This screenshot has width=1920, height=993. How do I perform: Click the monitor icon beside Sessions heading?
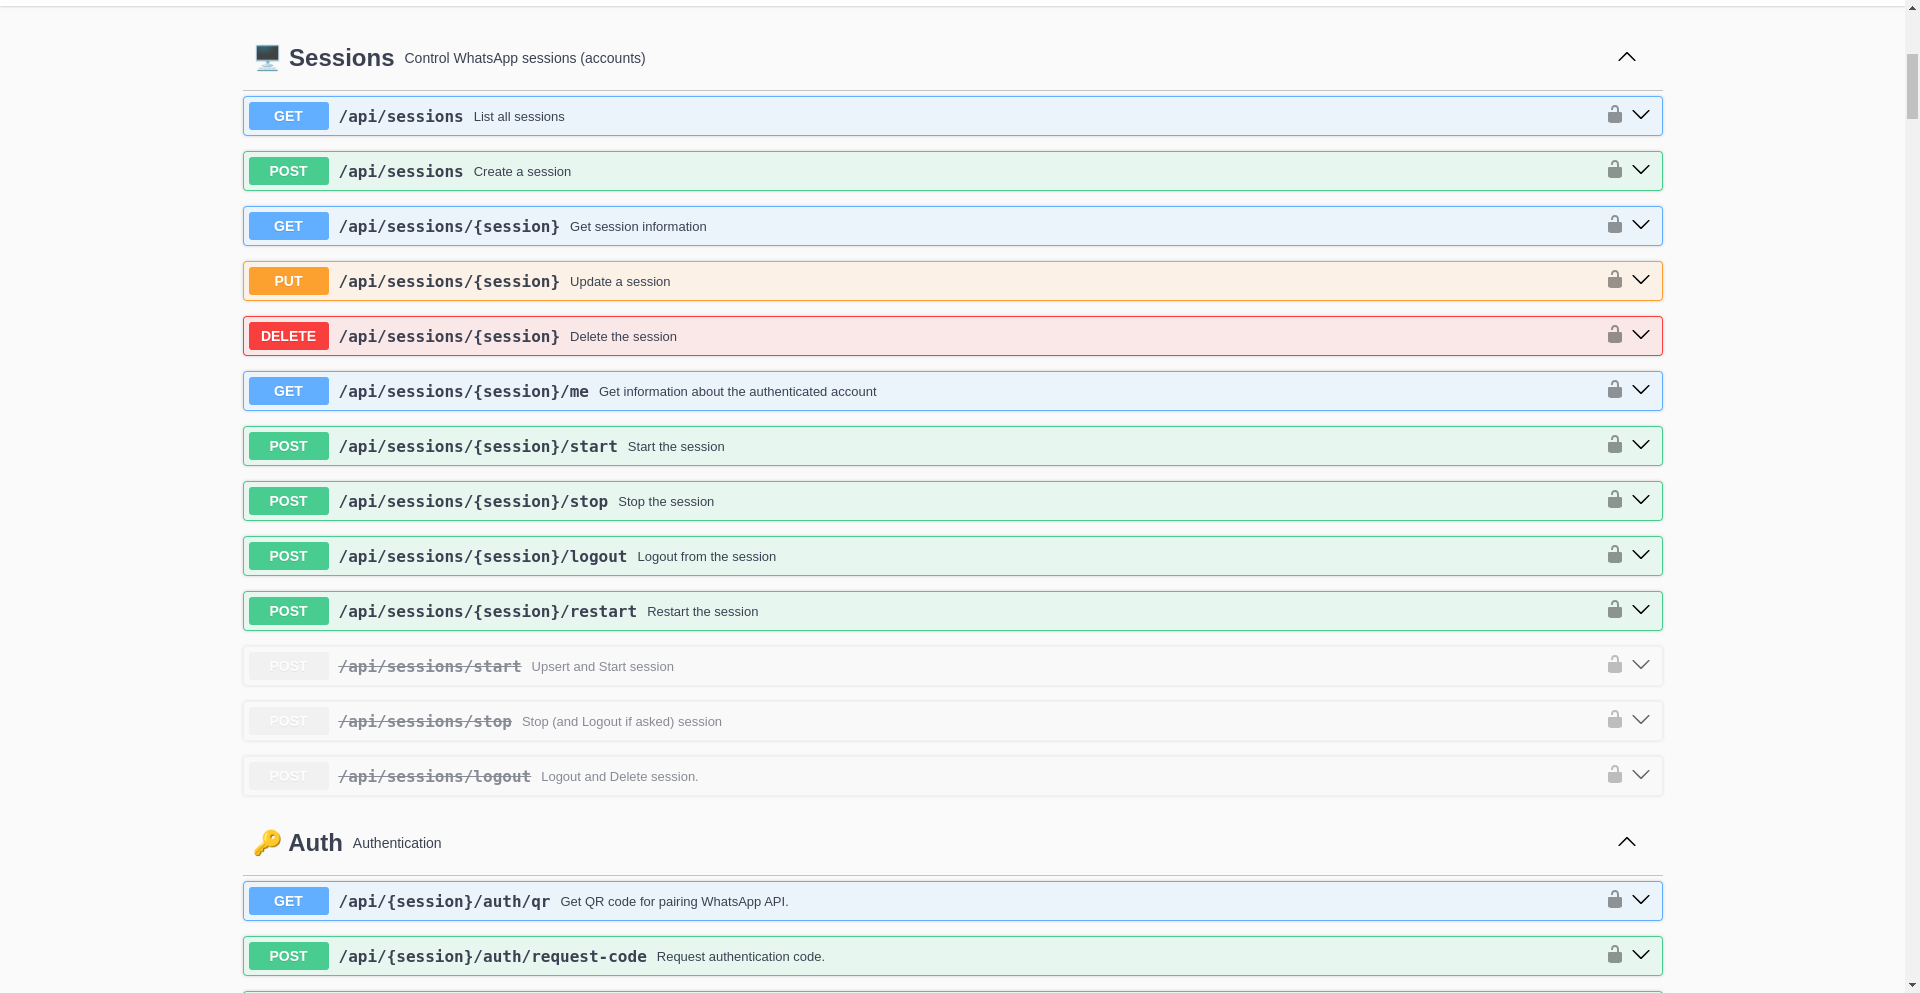[x=266, y=57]
